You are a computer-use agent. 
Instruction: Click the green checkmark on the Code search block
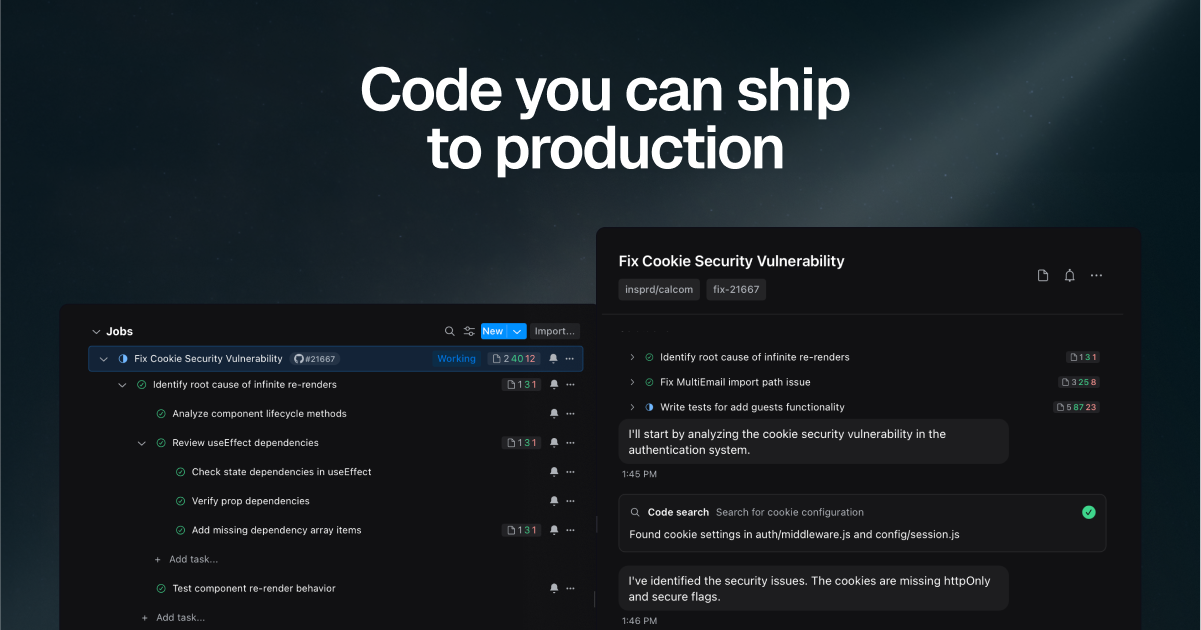click(x=1088, y=511)
